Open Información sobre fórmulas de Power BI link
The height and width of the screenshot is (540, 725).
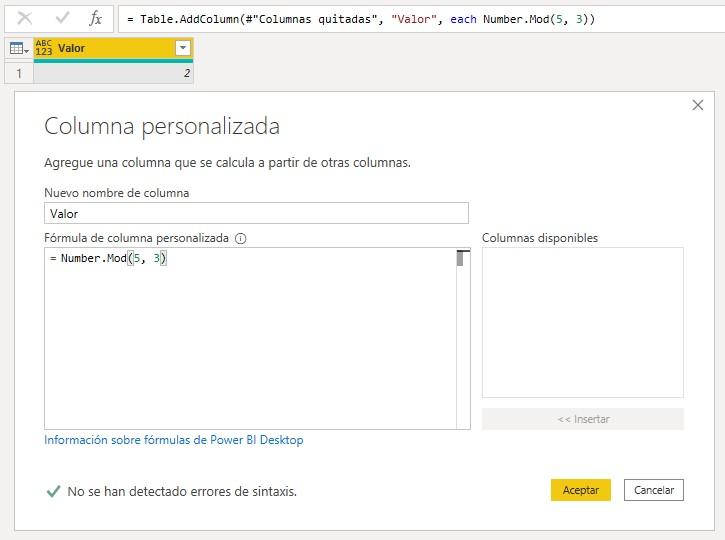click(174, 440)
